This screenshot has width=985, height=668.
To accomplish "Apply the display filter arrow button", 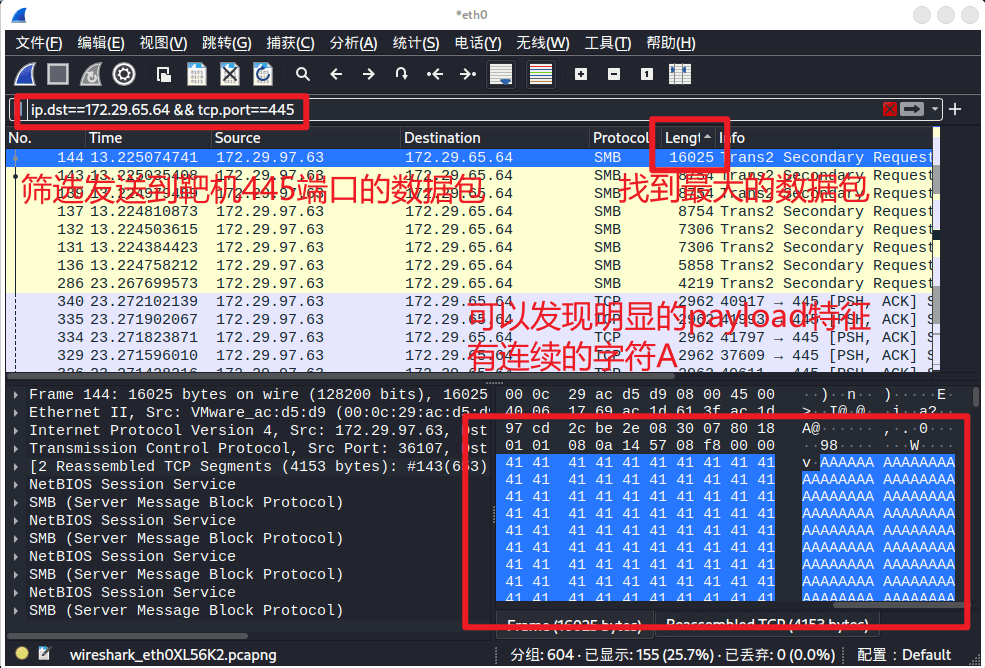I will pyautogui.click(x=911, y=109).
